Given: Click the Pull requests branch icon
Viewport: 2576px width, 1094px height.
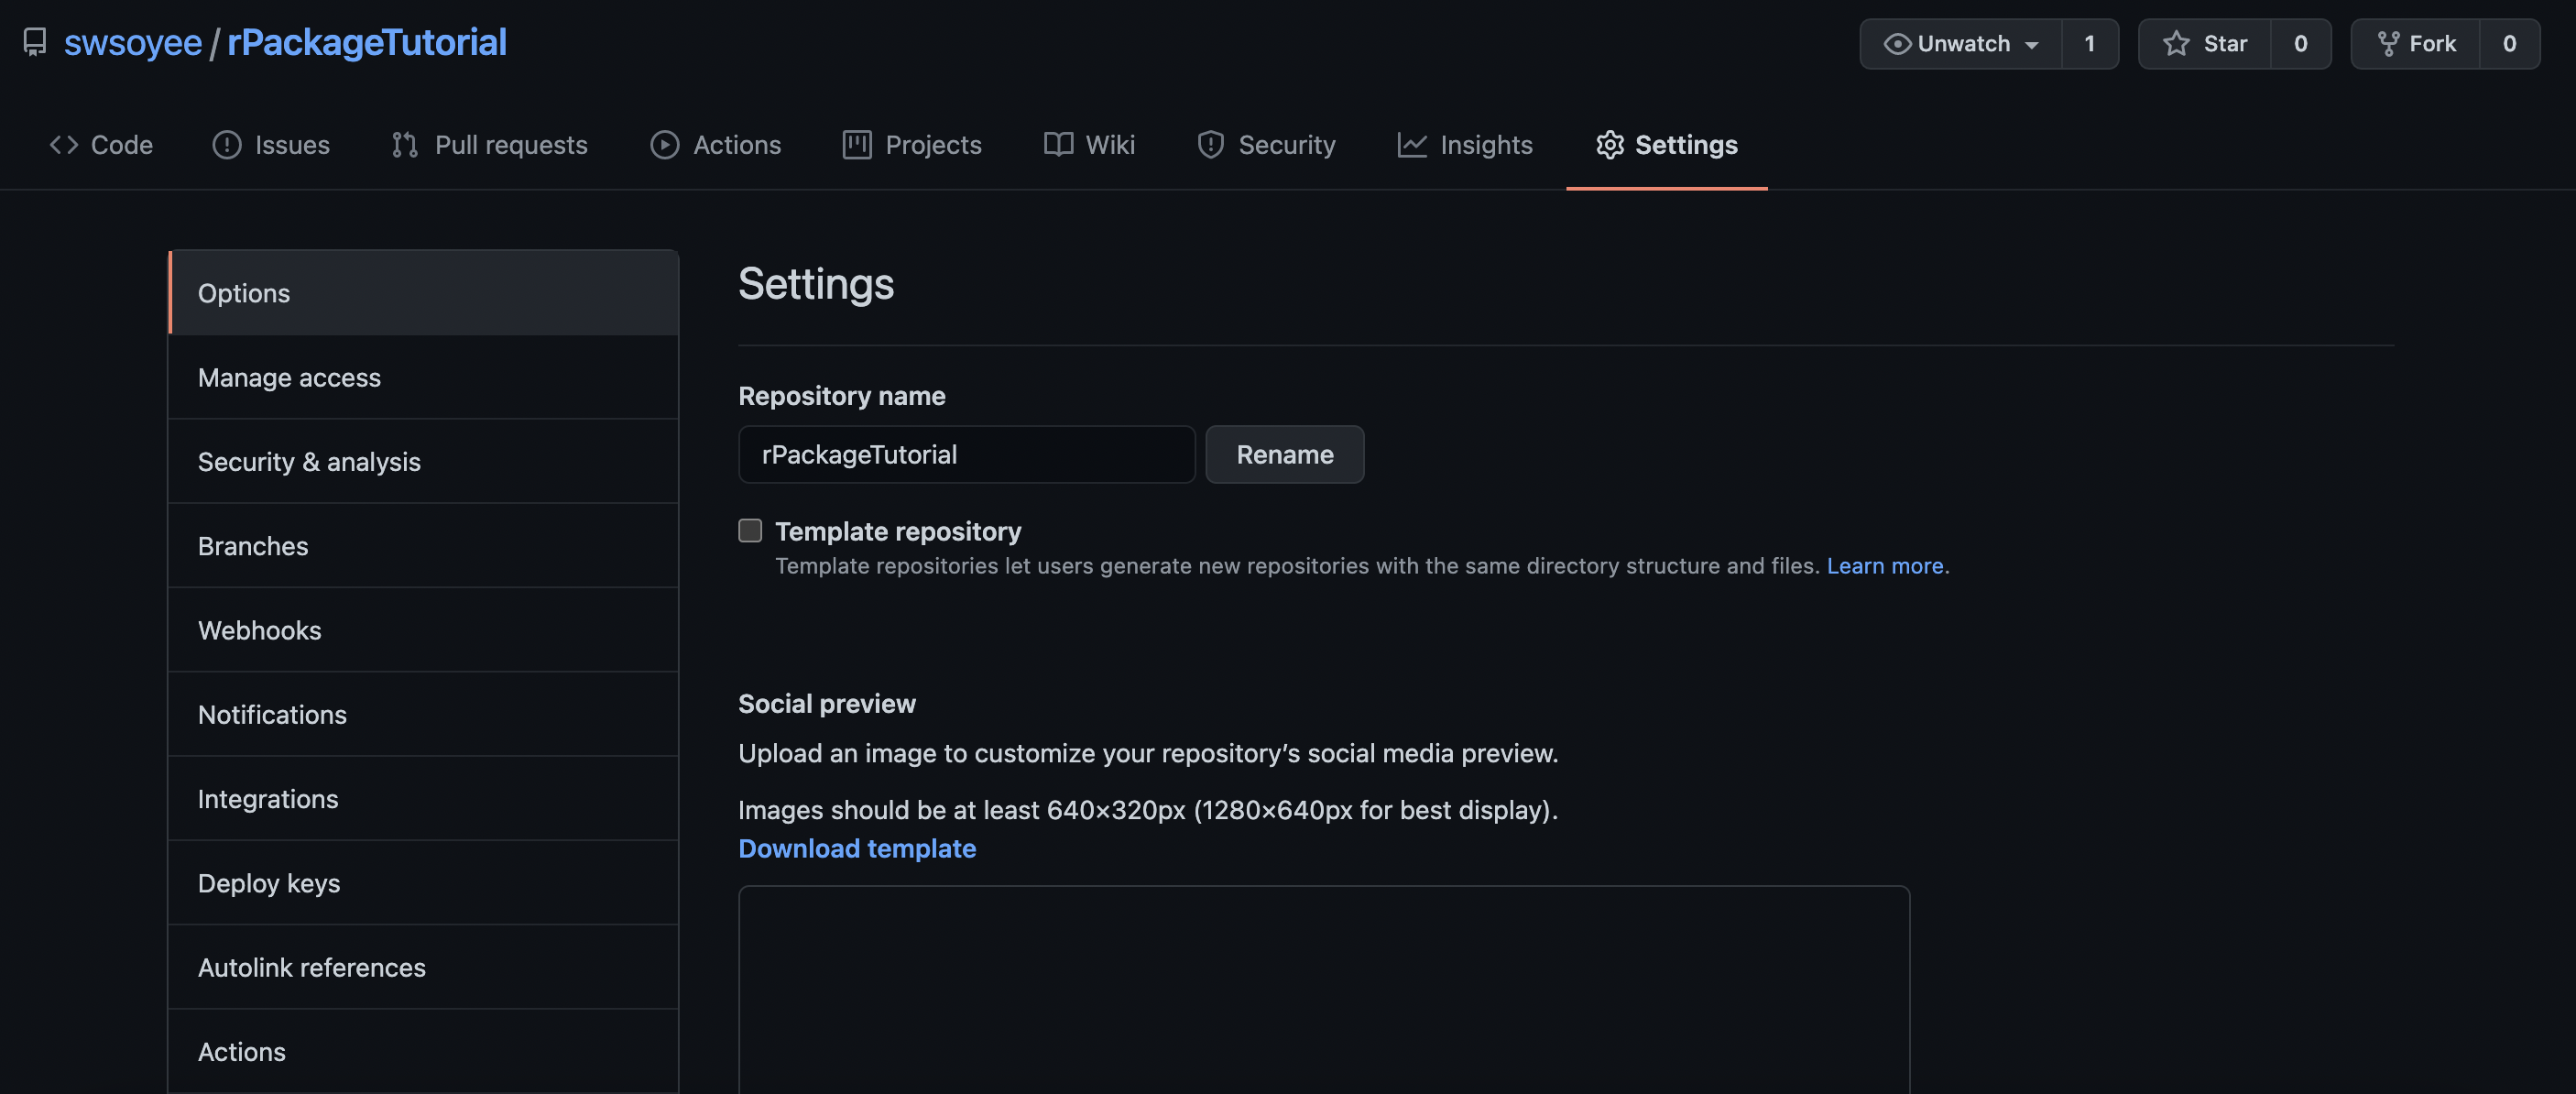Looking at the screenshot, I should [x=404, y=145].
